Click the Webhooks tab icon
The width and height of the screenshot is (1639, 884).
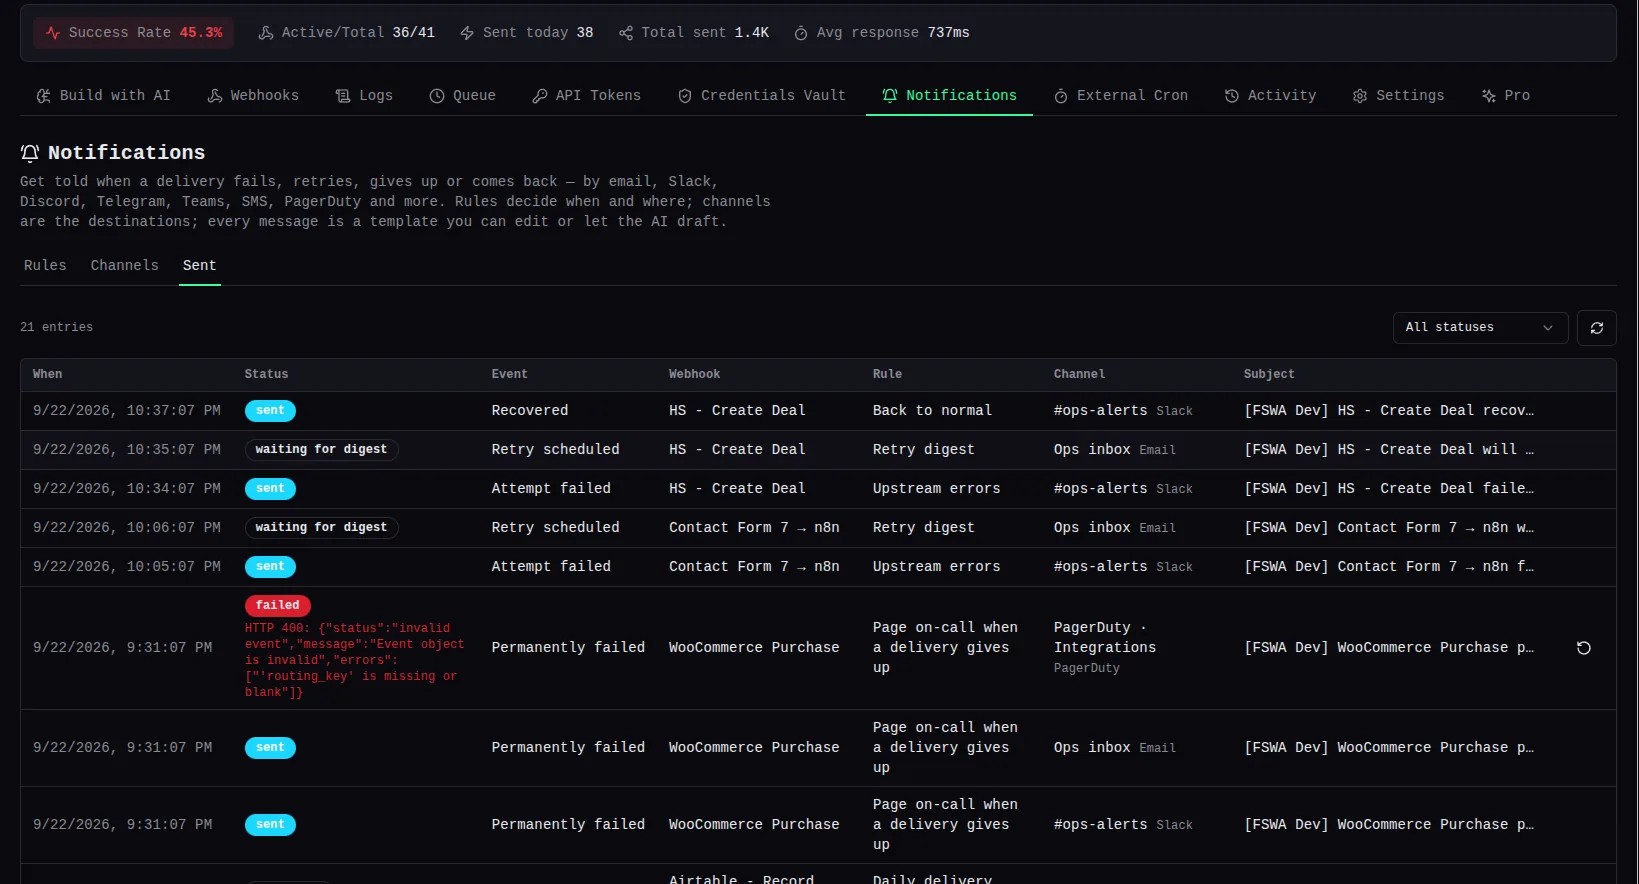coord(215,96)
